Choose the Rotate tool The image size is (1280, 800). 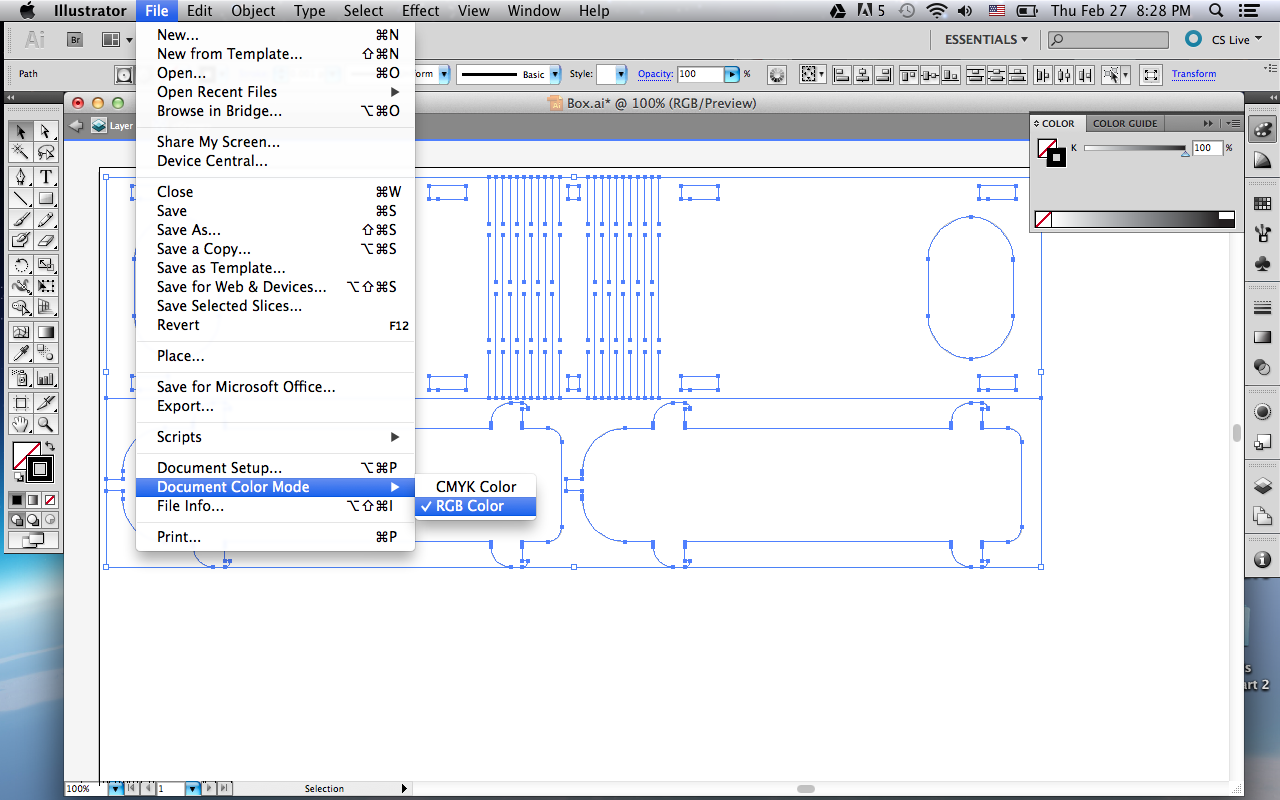click(x=21, y=265)
